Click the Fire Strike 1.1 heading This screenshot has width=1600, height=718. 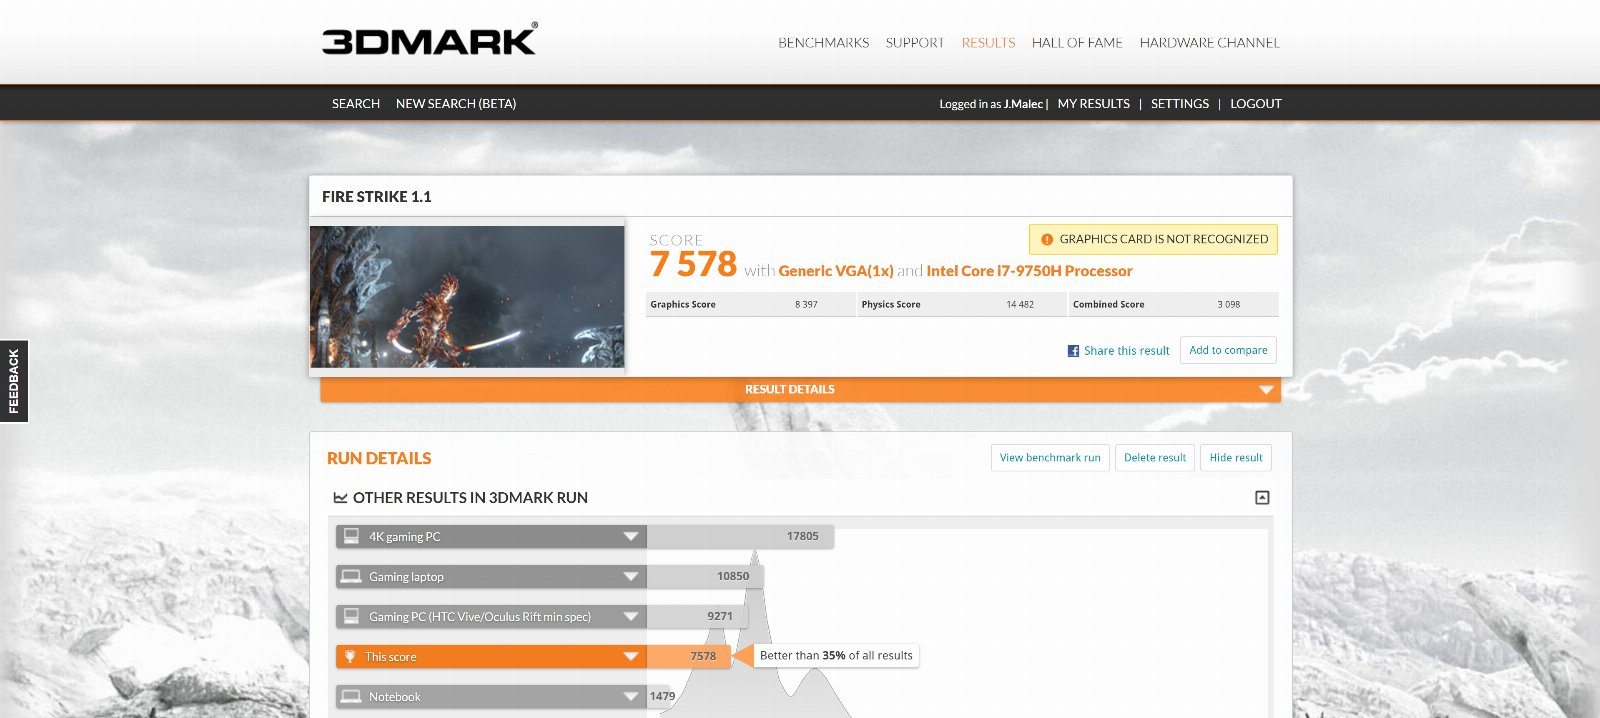pos(377,197)
